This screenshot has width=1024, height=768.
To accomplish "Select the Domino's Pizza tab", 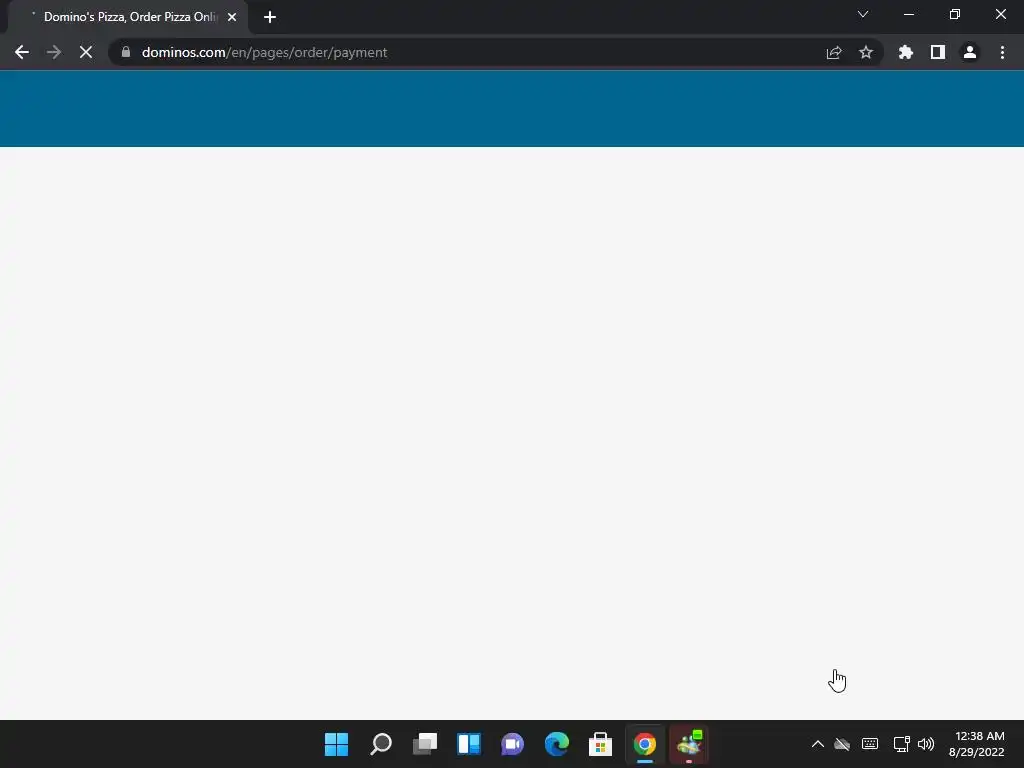I will (x=129, y=17).
